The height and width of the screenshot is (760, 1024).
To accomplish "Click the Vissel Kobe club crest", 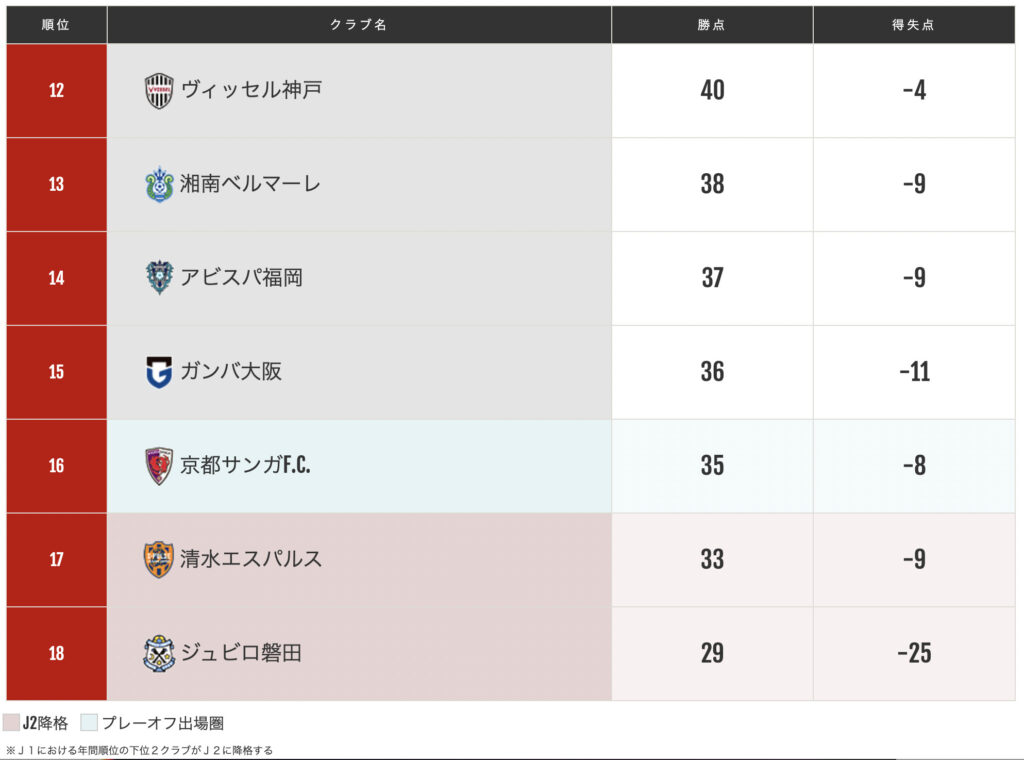I will [159, 91].
